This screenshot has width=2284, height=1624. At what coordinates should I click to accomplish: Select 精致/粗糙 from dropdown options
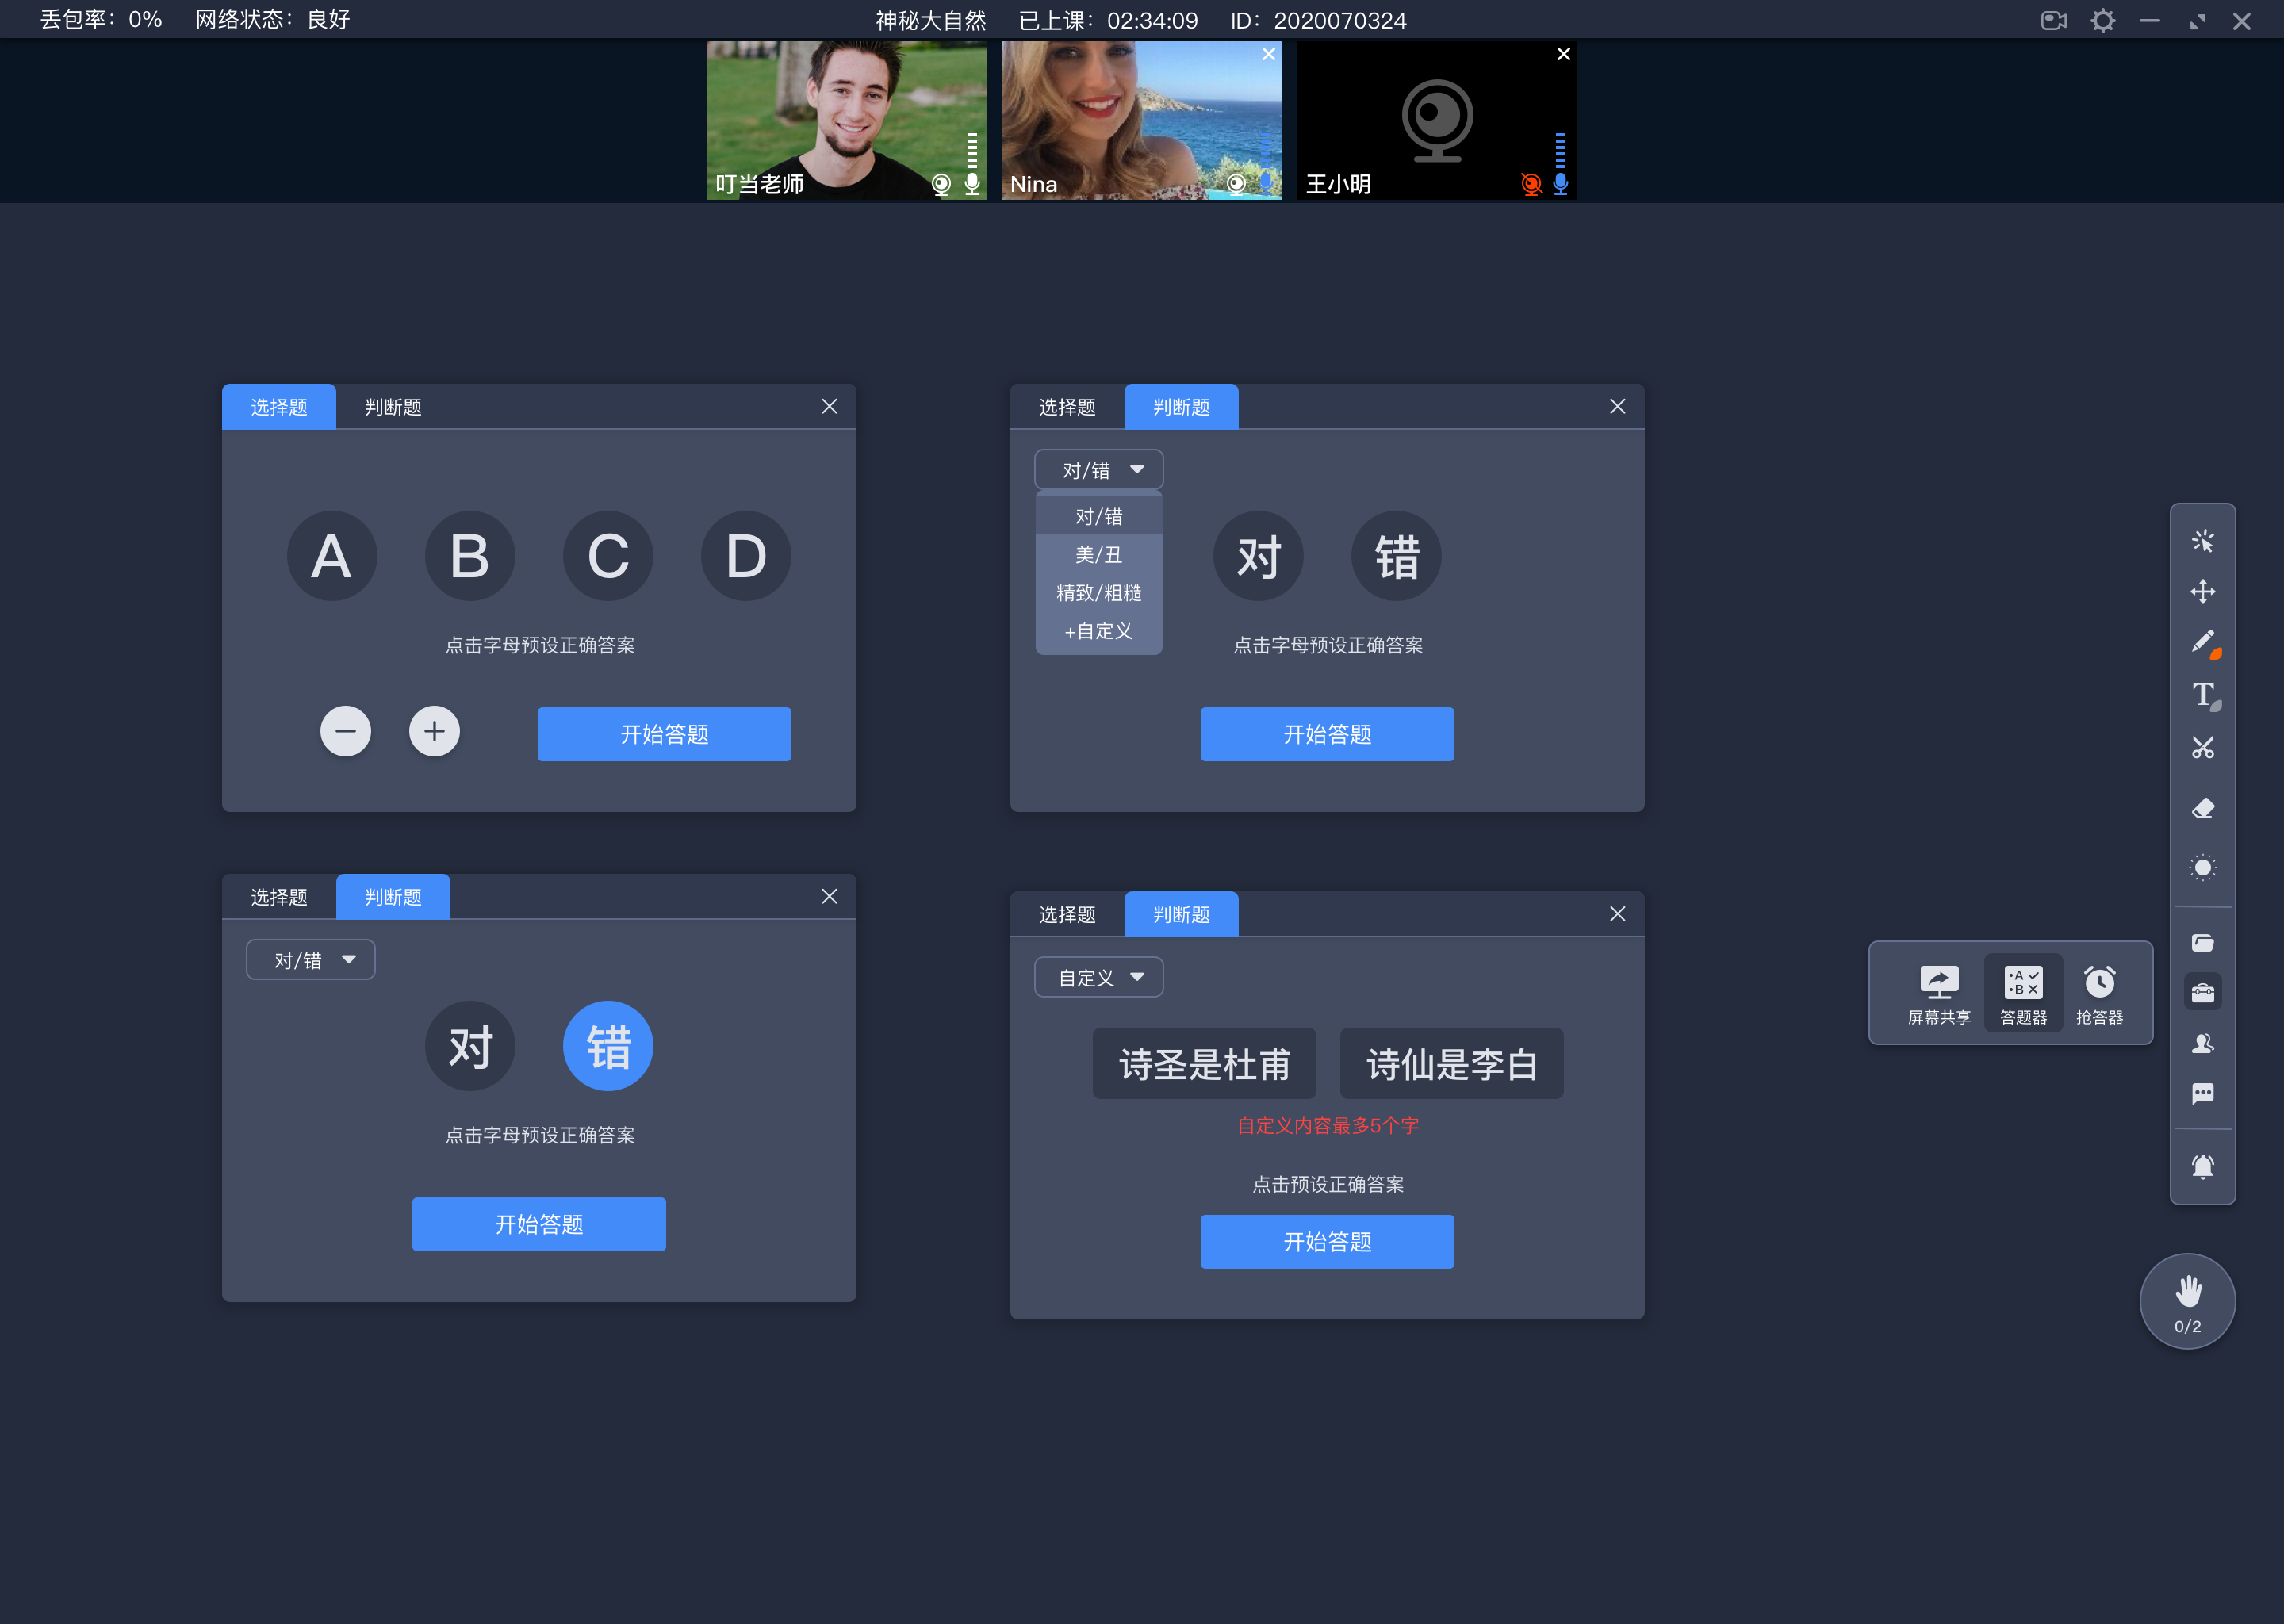[x=1094, y=592]
